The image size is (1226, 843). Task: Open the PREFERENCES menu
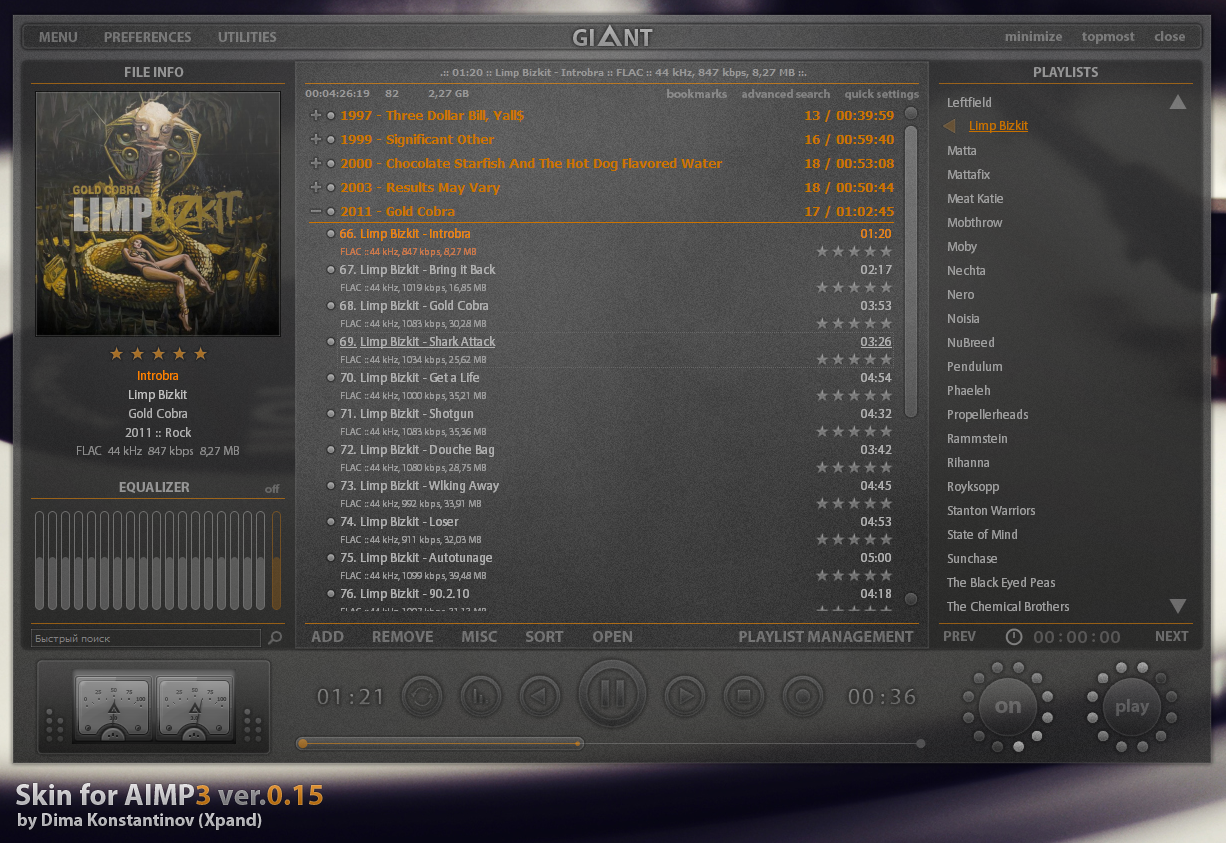(148, 37)
